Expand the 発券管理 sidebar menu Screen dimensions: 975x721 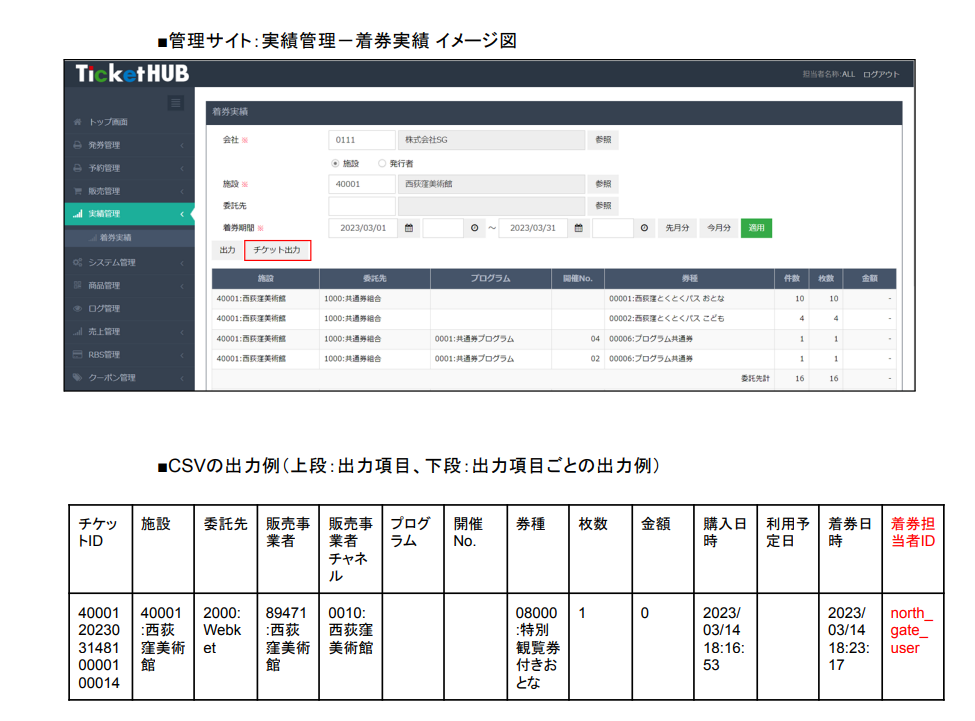[x=104, y=145]
